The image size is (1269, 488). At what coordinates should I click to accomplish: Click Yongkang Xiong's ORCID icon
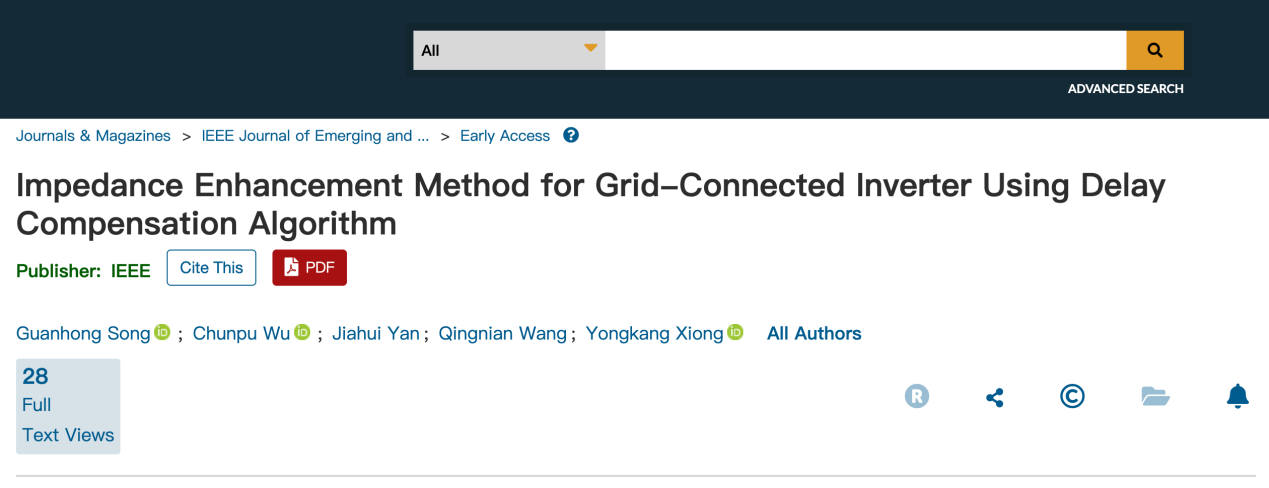[x=736, y=333]
